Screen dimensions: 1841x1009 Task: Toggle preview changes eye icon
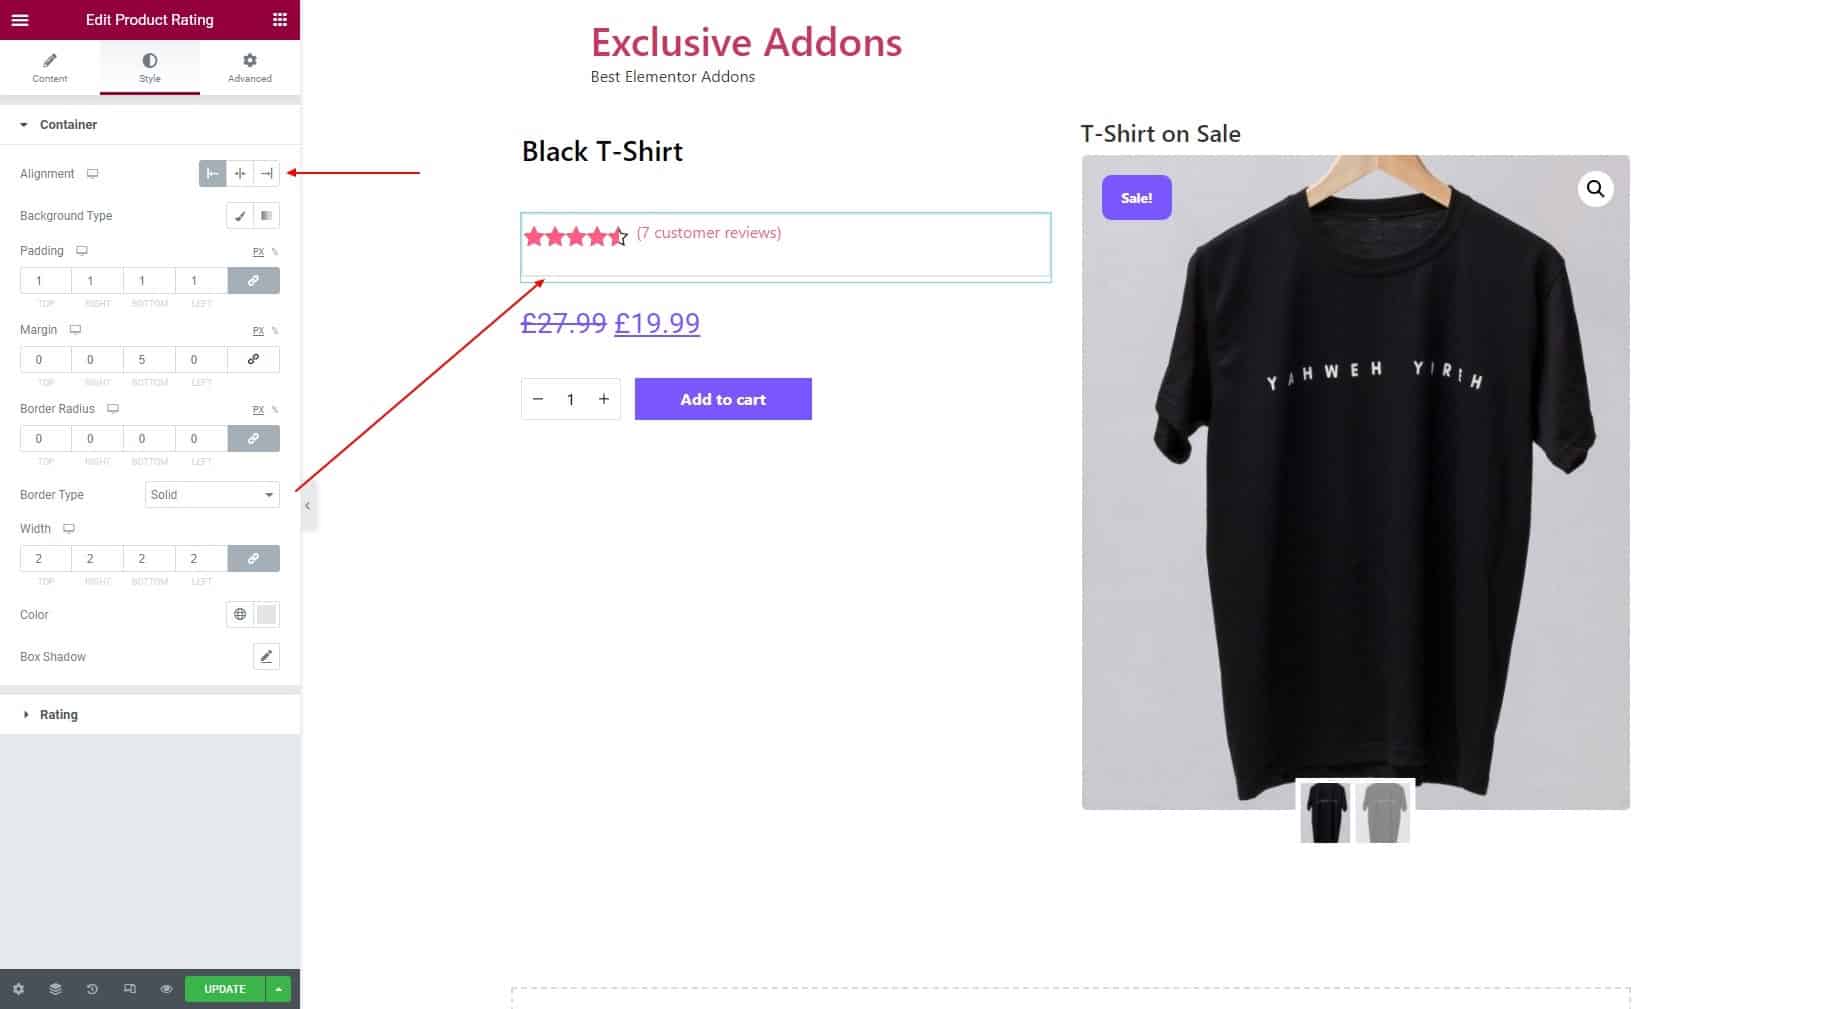tap(166, 989)
